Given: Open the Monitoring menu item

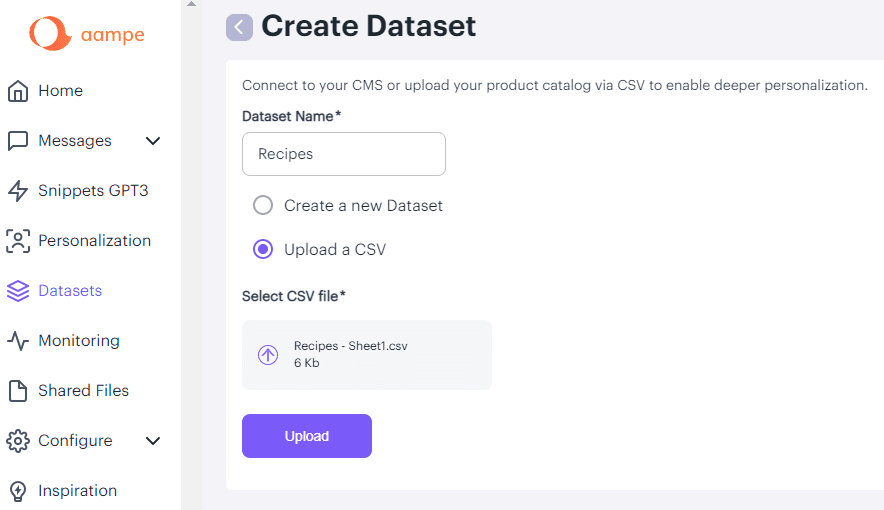Looking at the screenshot, I should point(79,341).
